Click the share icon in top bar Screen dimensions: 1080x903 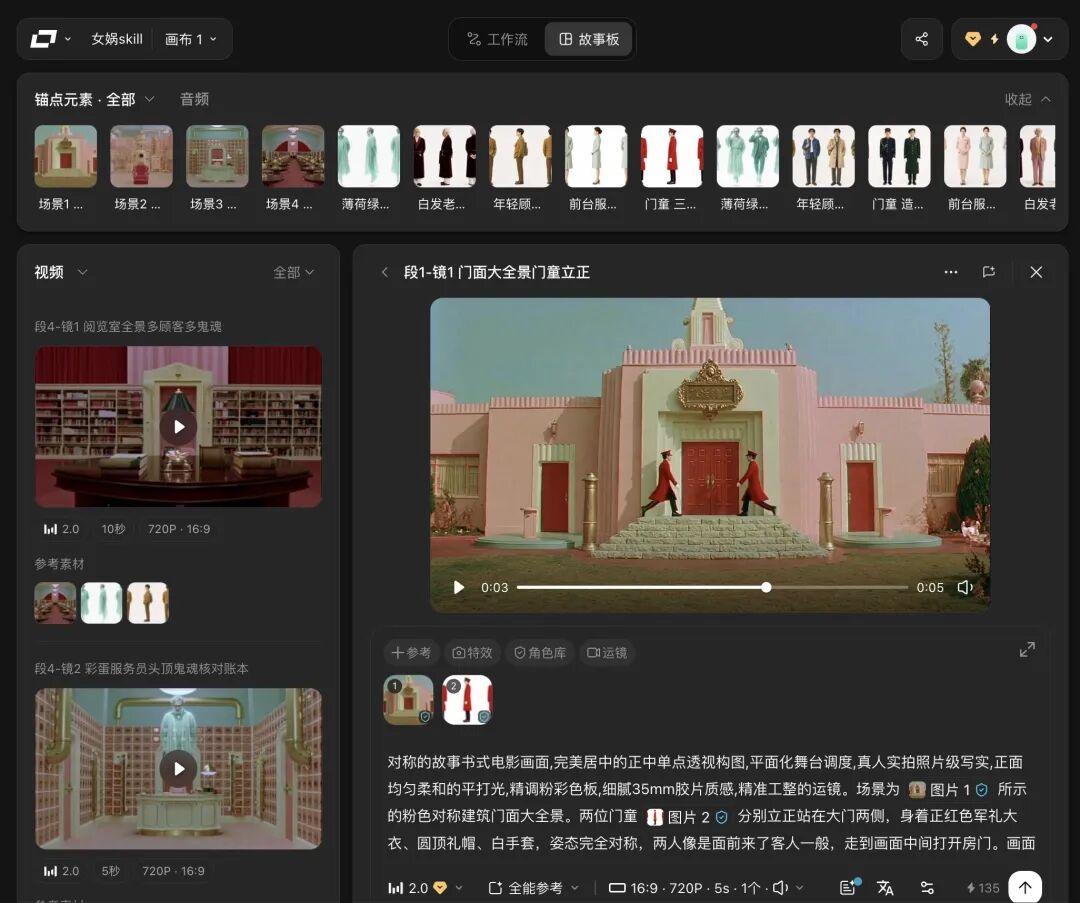[922, 39]
